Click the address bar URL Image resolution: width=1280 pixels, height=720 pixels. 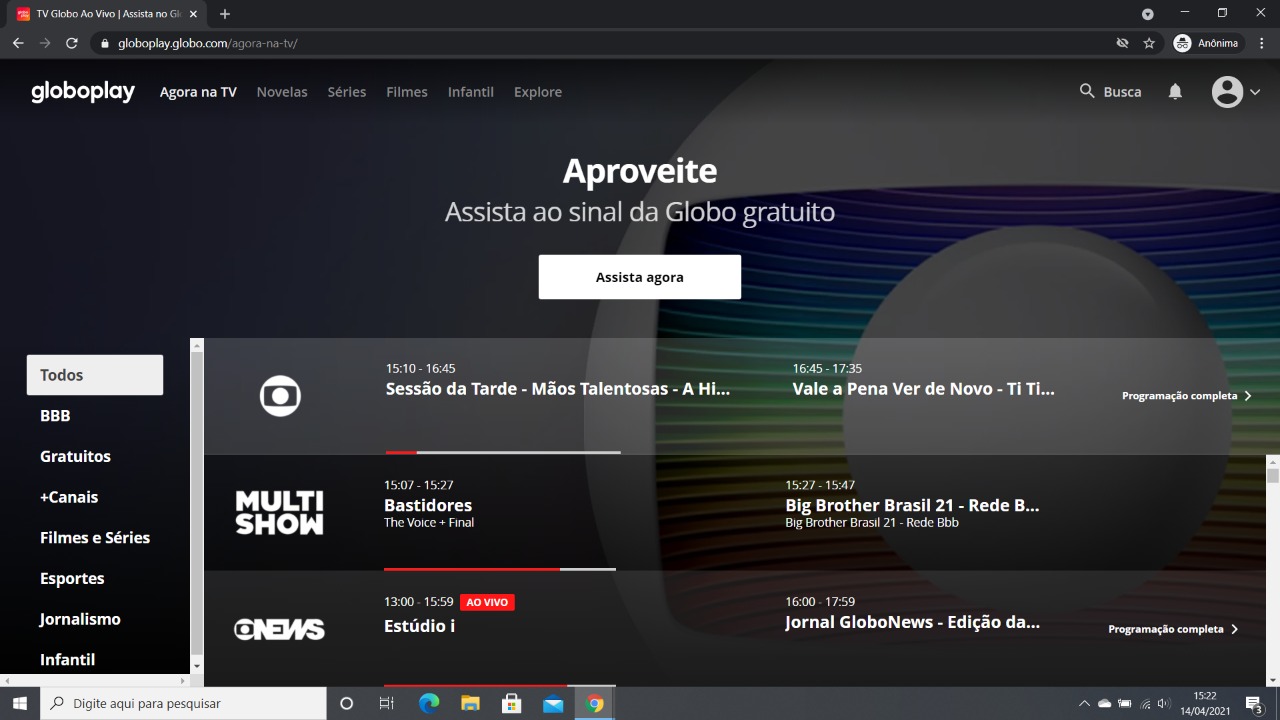tap(208, 43)
